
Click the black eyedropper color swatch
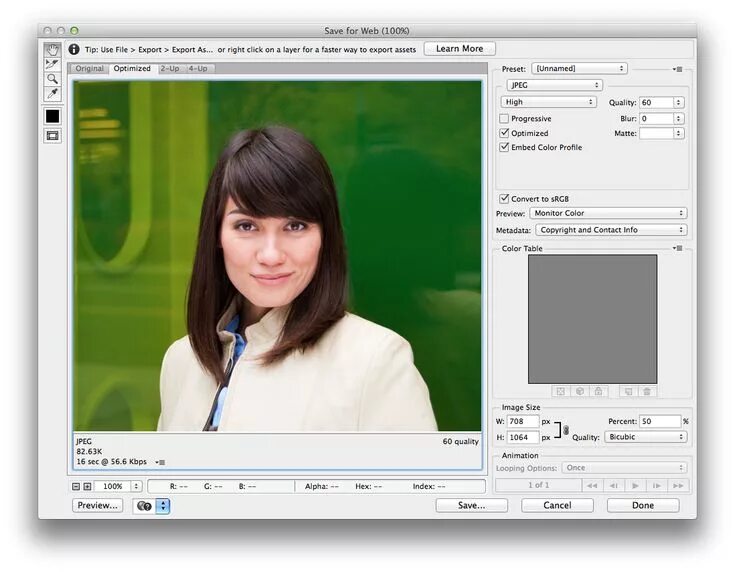(52, 116)
